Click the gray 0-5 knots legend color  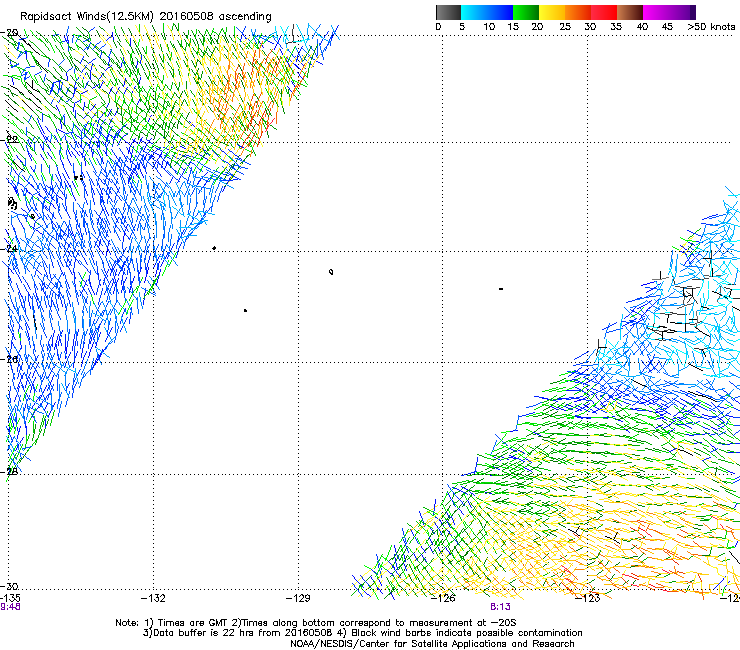tap(448, 12)
